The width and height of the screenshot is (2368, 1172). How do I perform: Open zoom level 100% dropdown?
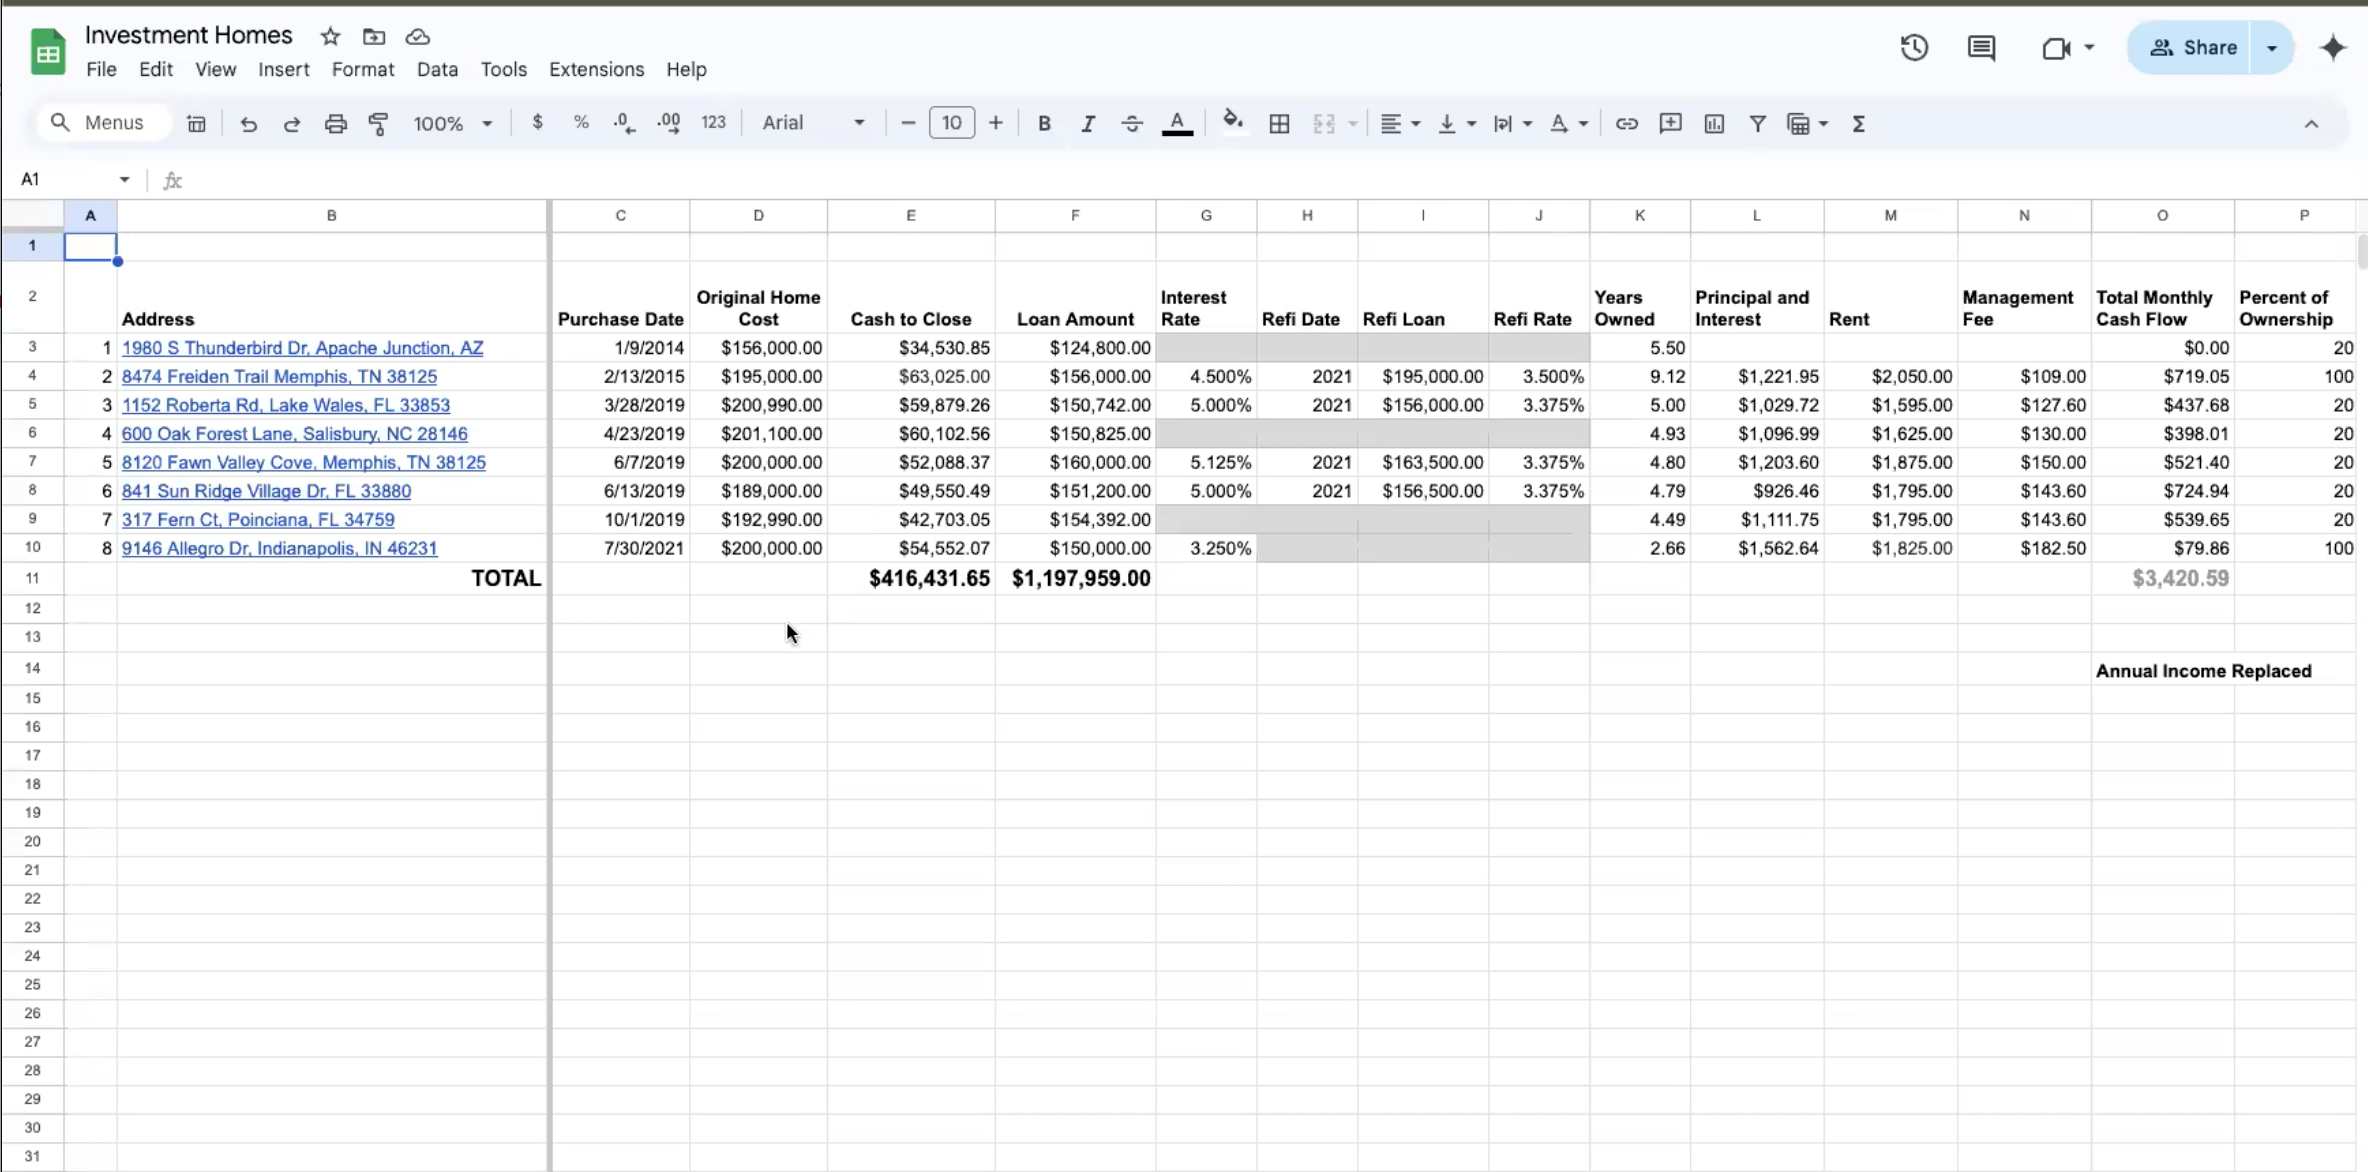pos(453,124)
